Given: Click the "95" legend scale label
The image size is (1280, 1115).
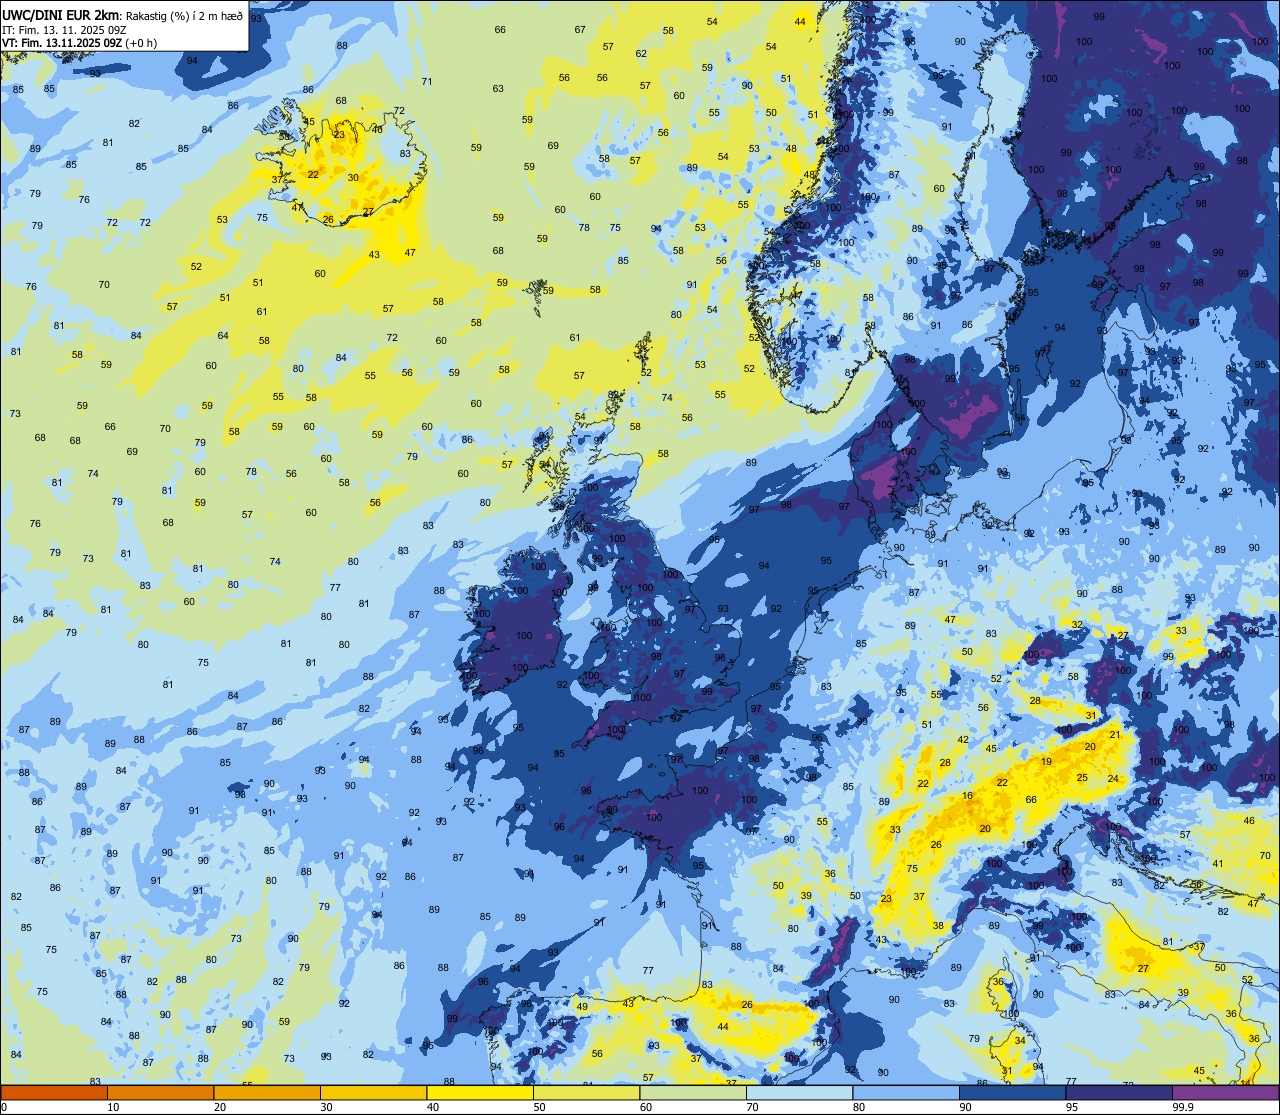Looking at the screenshot, I should 1072,1107.
